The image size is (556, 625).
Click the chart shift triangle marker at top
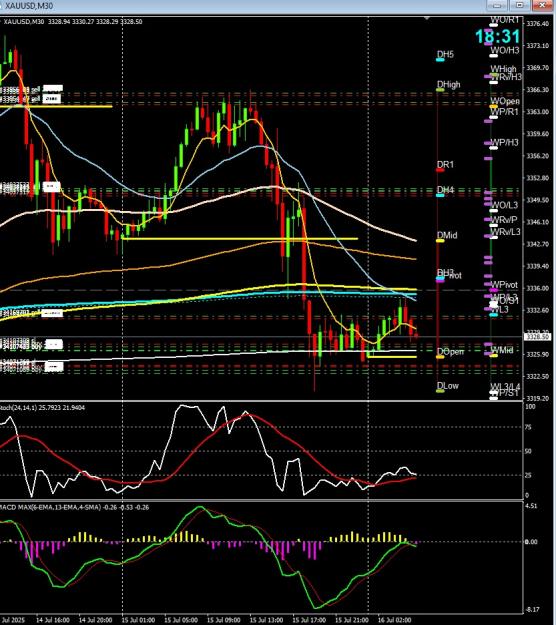pyautogui.click(x=427, y=18)
